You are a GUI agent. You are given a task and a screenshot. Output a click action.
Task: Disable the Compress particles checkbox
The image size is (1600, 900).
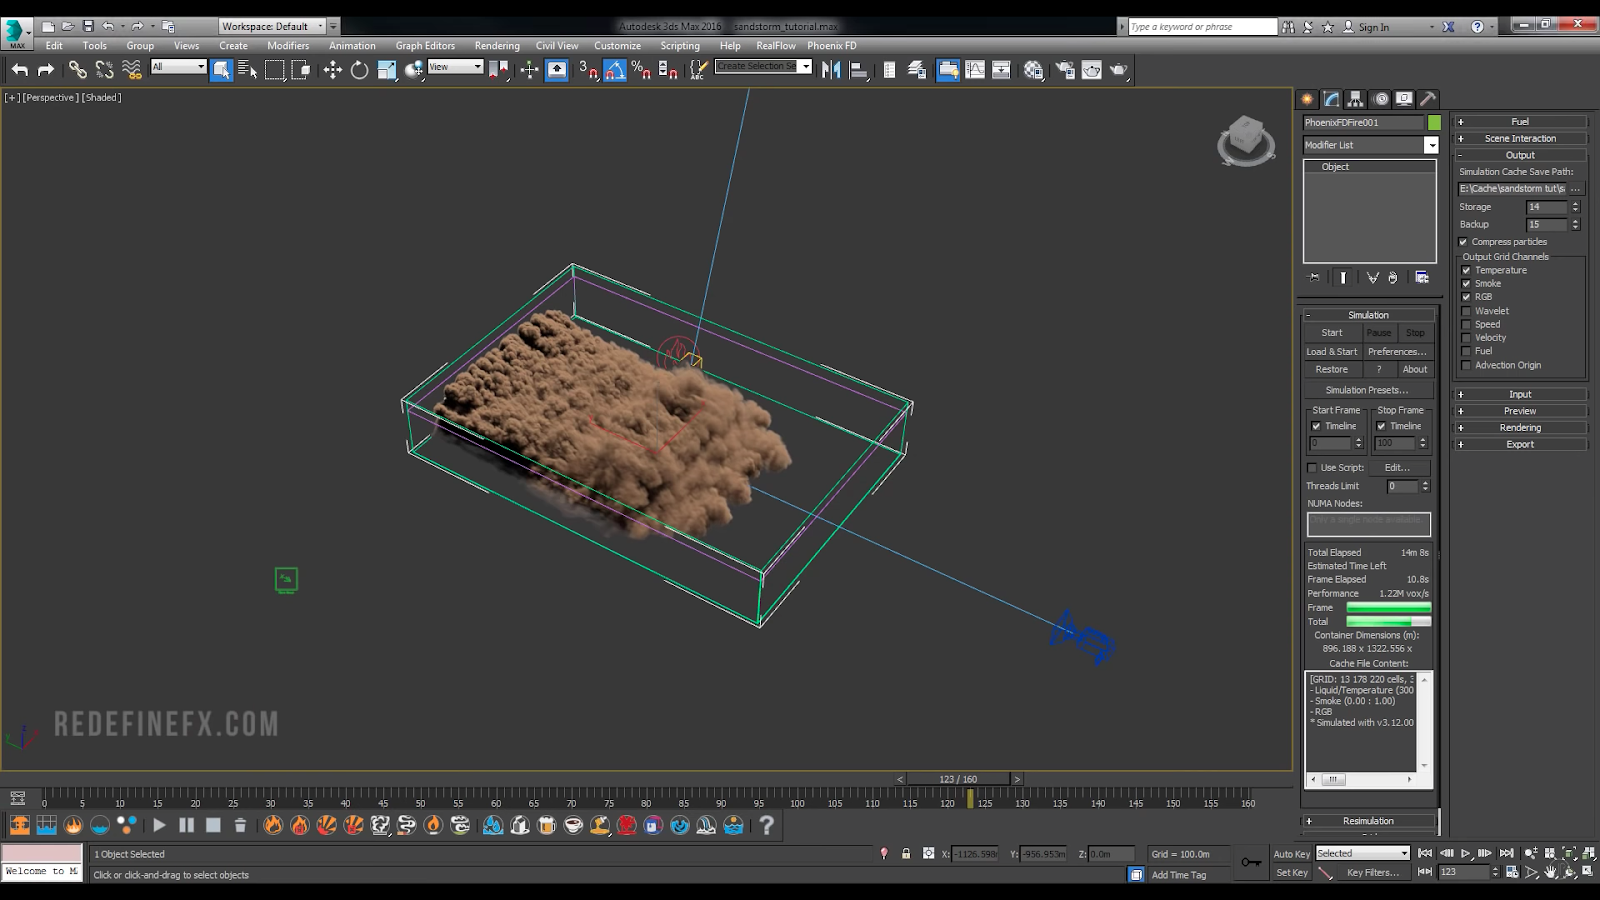[x=1463, y=242]
